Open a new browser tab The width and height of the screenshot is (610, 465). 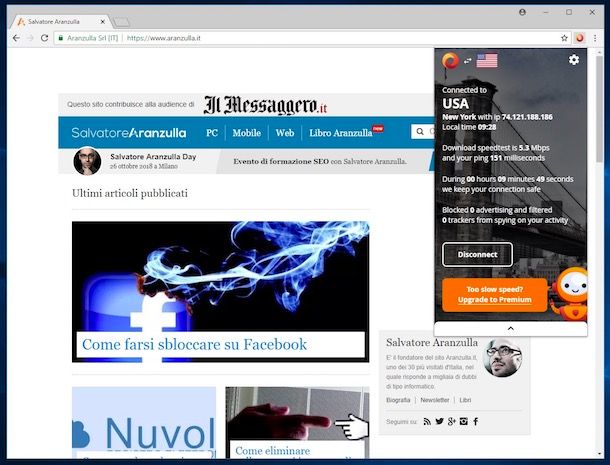click(122, 22)
